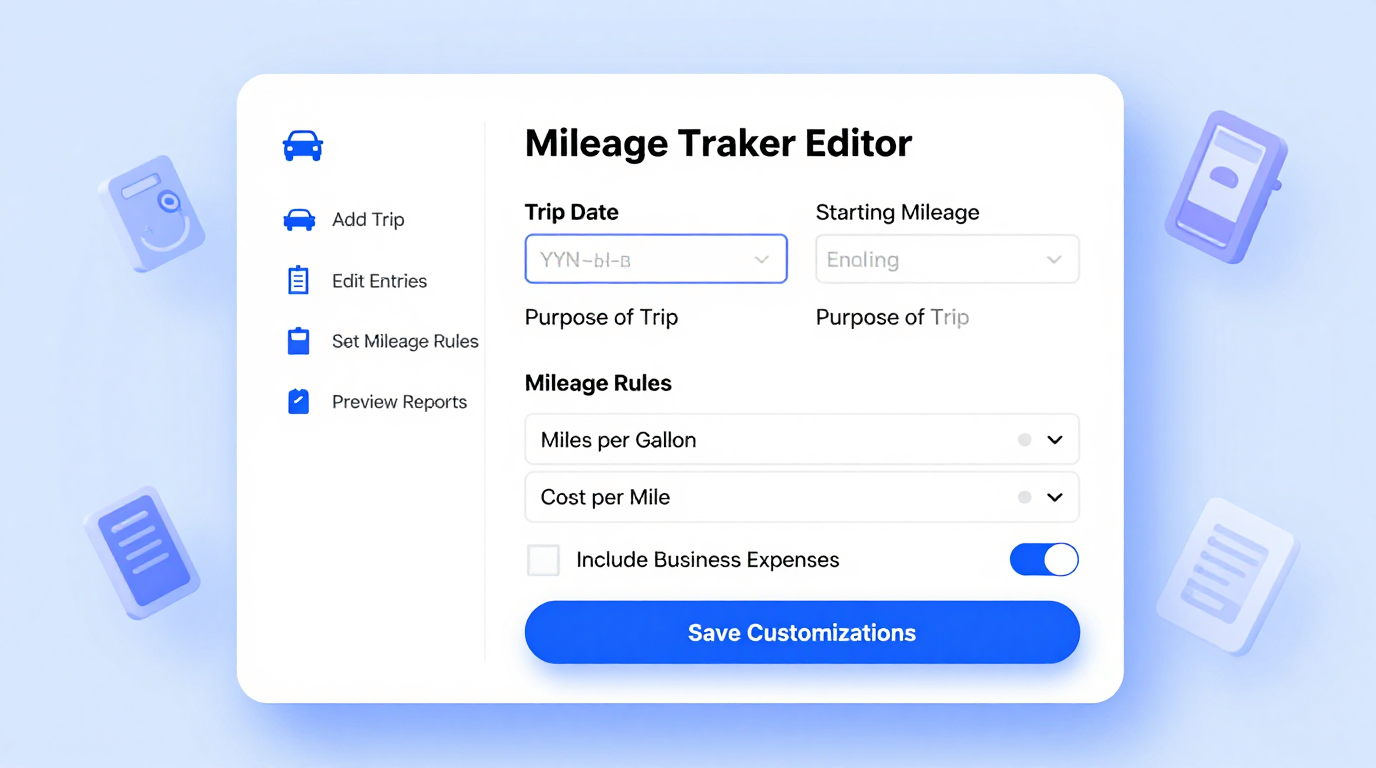Click the Starting Mileage input field
Screen dimensions: 1376x768
coord(946,258)
